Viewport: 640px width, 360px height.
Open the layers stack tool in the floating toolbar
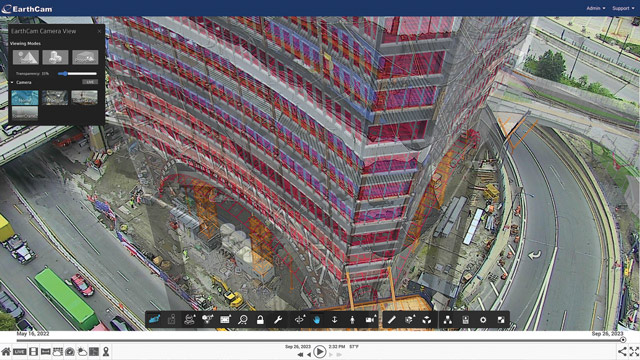189,320
